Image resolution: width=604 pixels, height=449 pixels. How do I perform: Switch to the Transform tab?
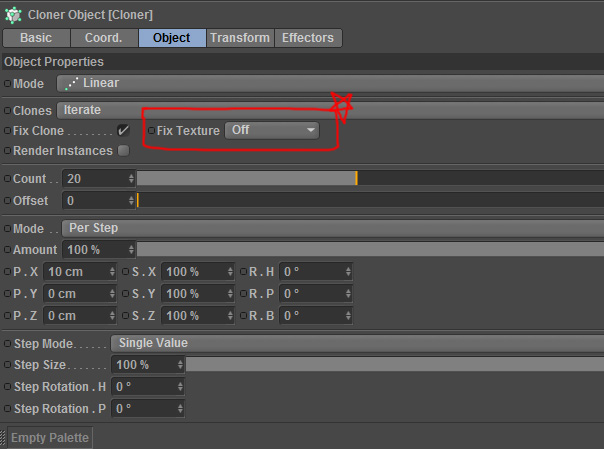[x=240, y=38]
